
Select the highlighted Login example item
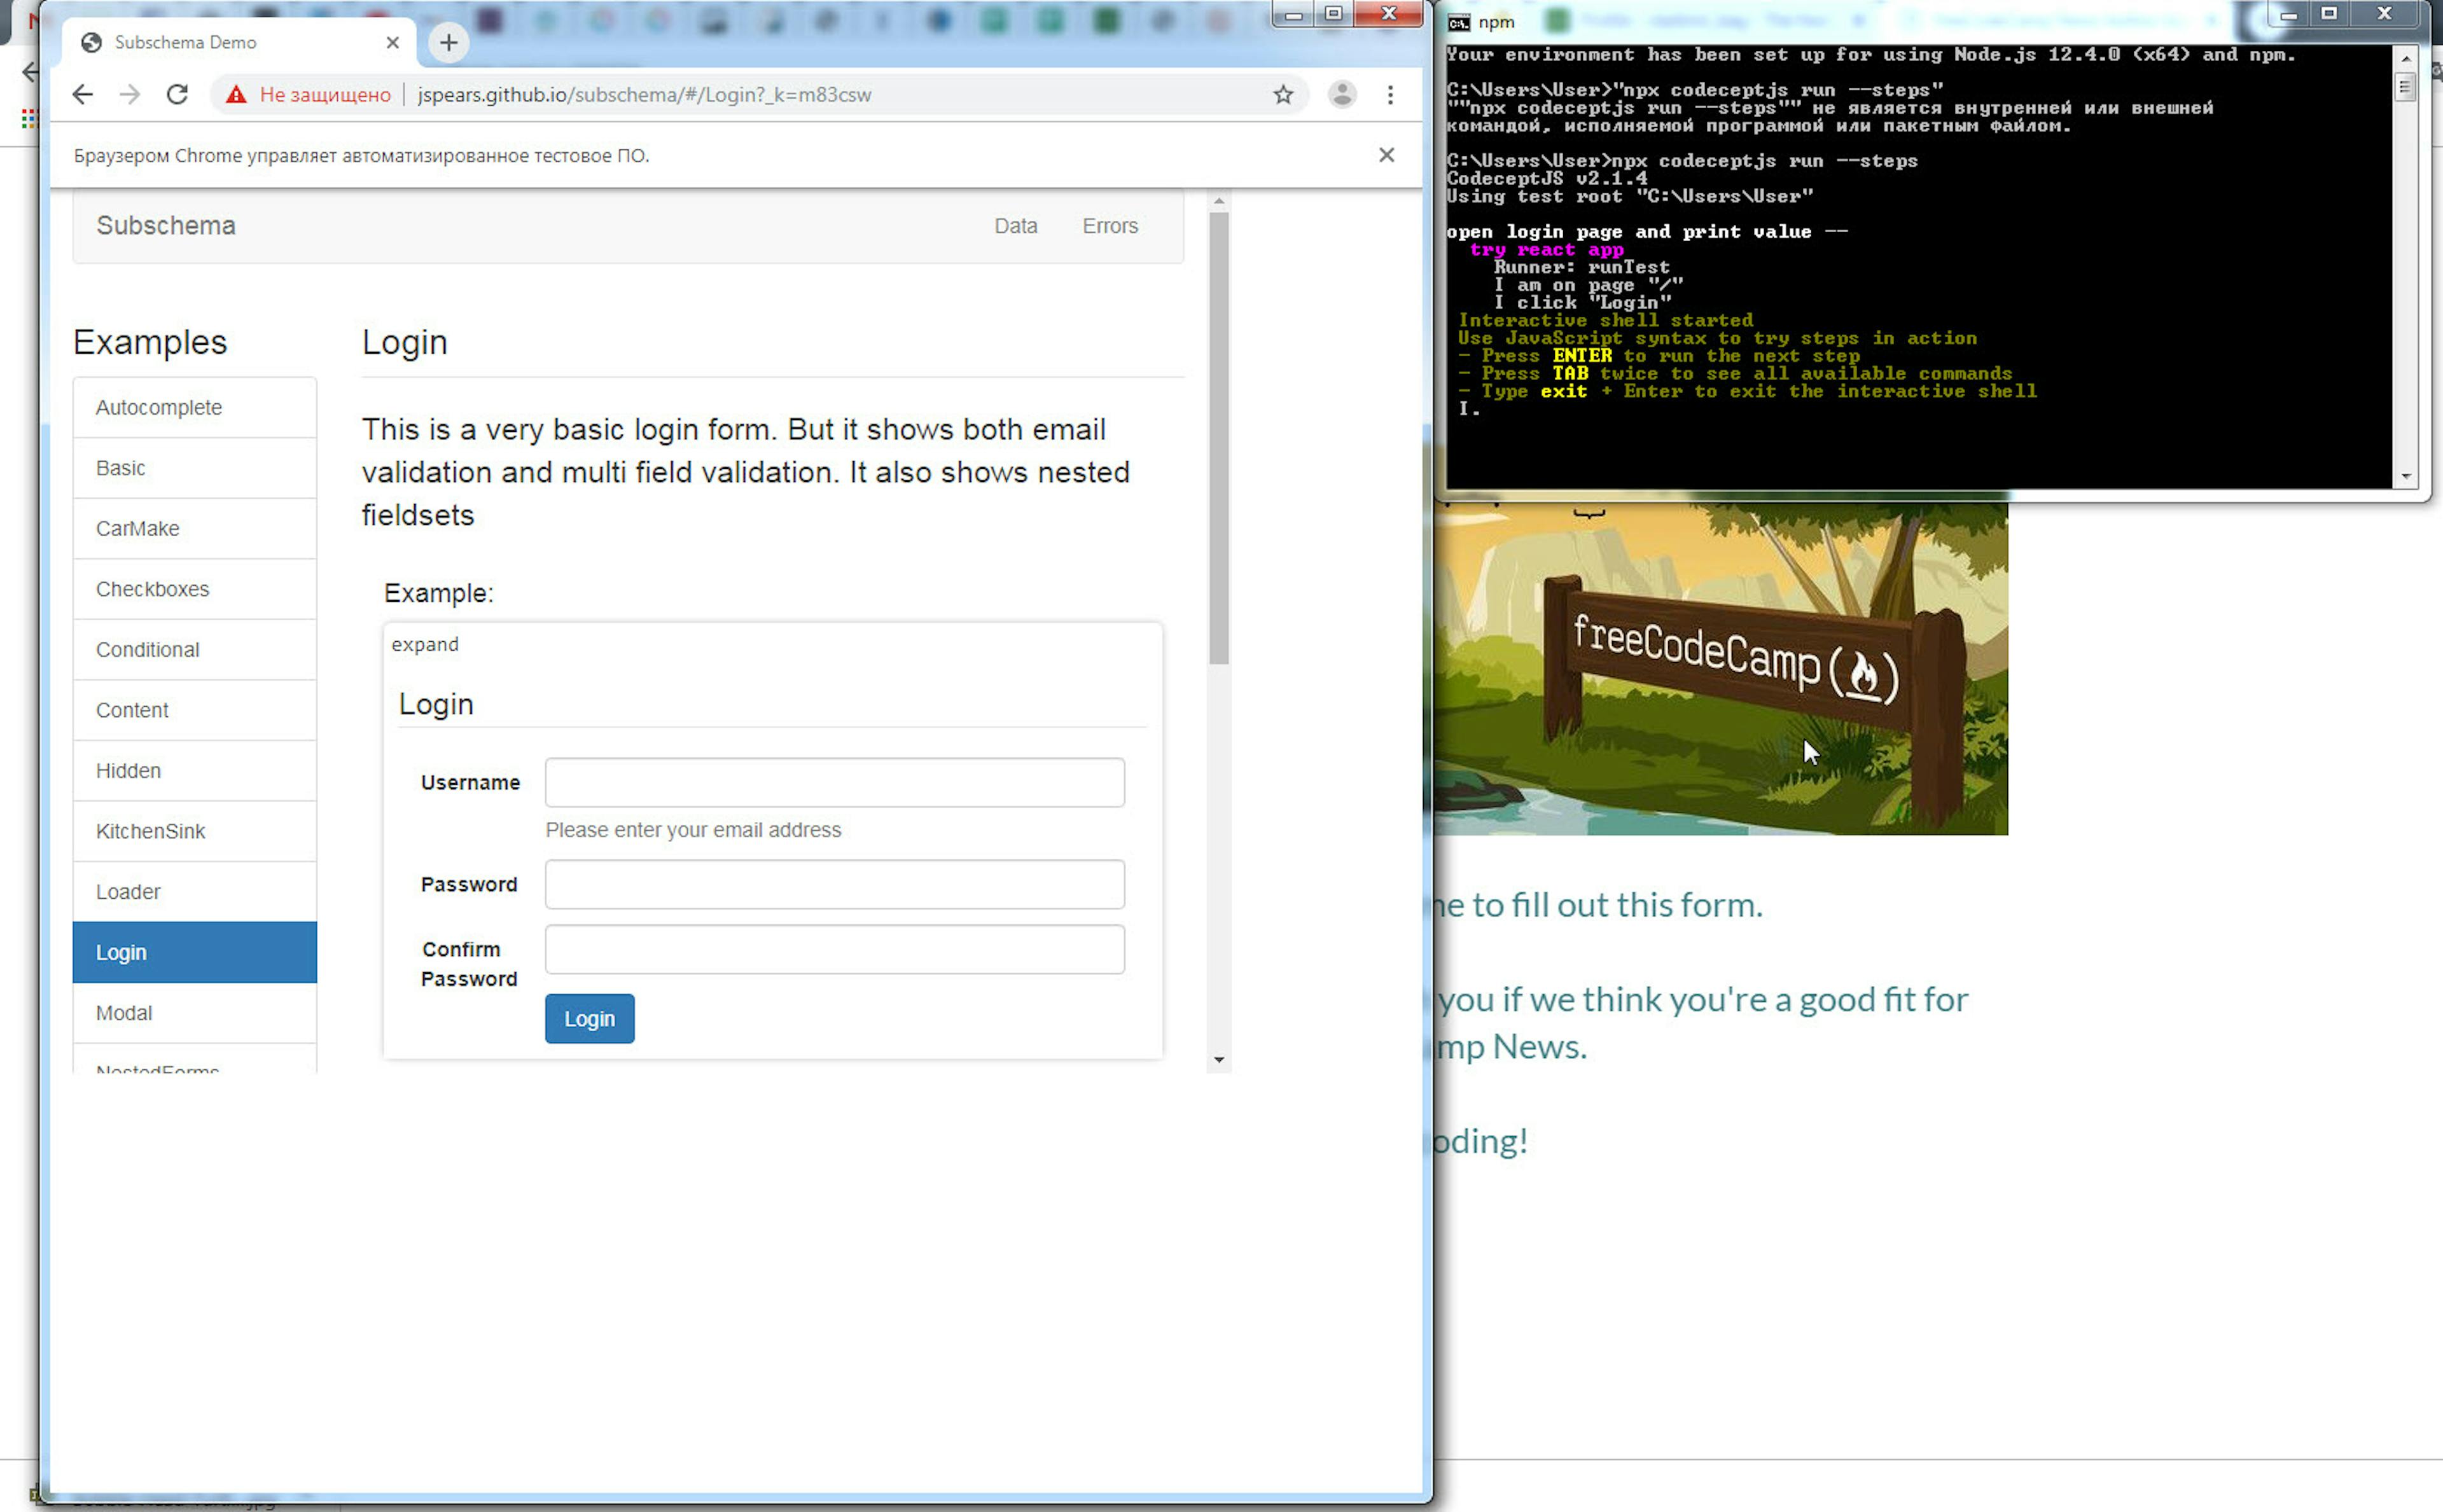tap(195, 953)
